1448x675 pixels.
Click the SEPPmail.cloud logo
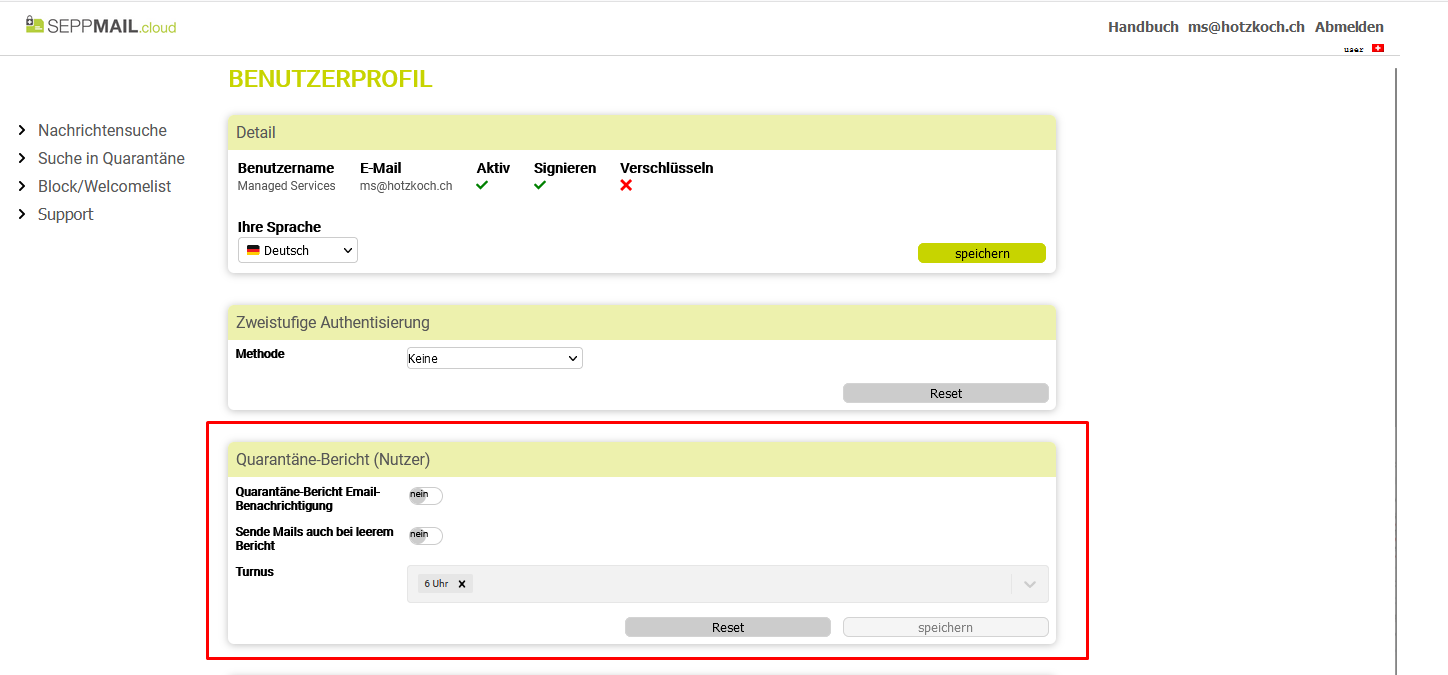101,26
